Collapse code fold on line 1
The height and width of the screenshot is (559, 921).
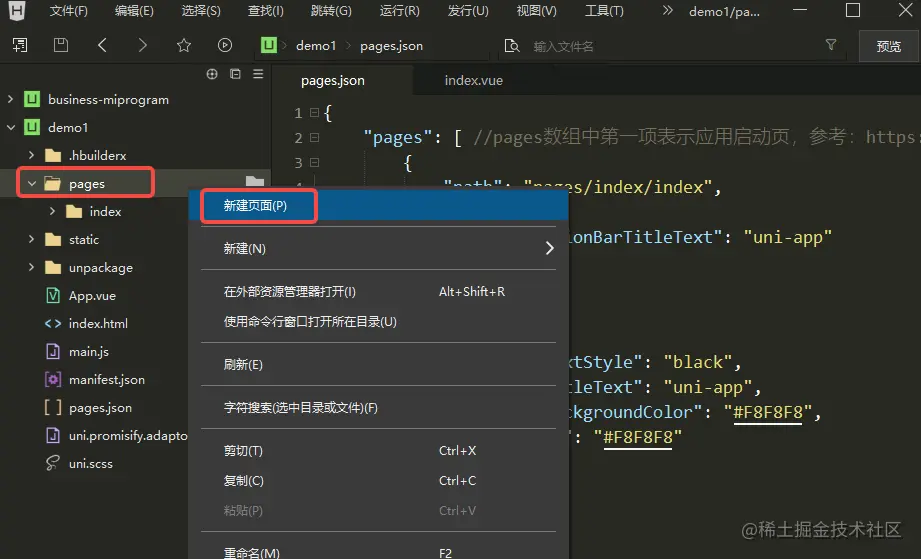point(314,112)
